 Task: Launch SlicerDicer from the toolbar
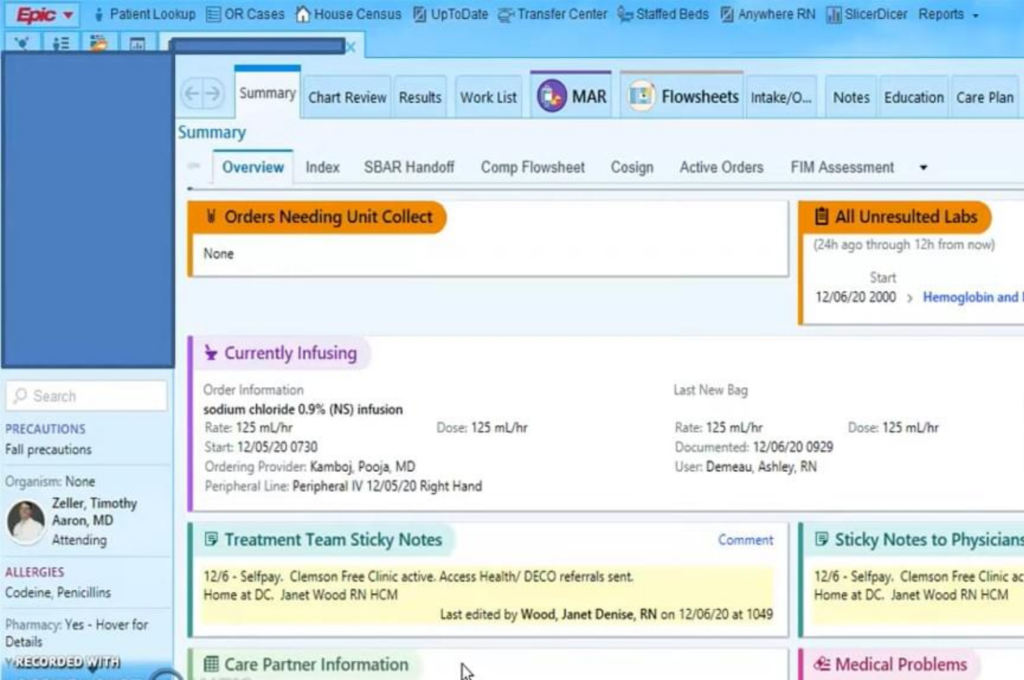[x=867, y=14]
